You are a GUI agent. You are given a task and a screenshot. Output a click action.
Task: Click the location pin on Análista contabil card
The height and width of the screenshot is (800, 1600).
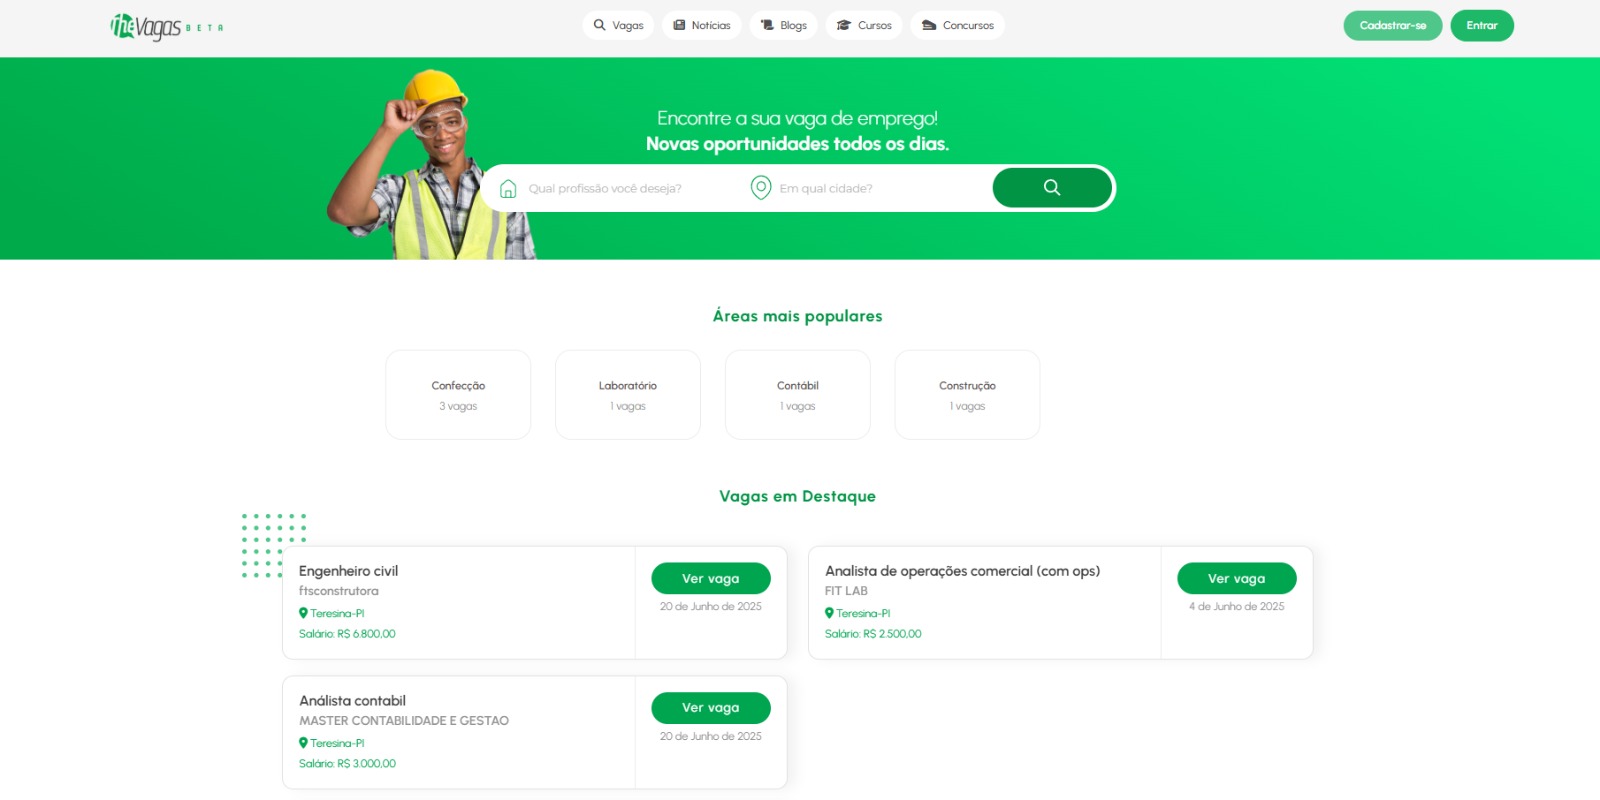pyautogui.click(x=303, y=743)
